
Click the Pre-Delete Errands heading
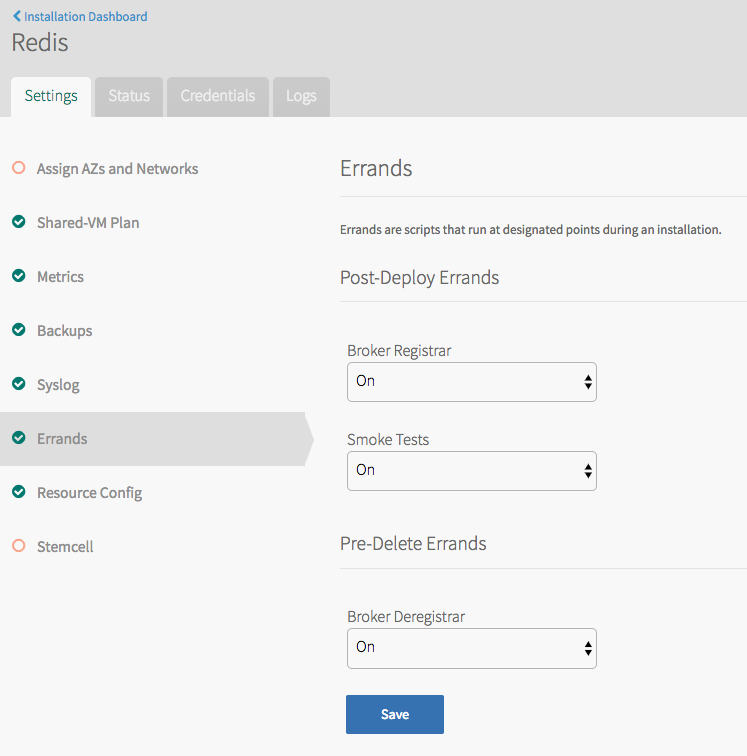pyautogui.click(x=413, y=544)
